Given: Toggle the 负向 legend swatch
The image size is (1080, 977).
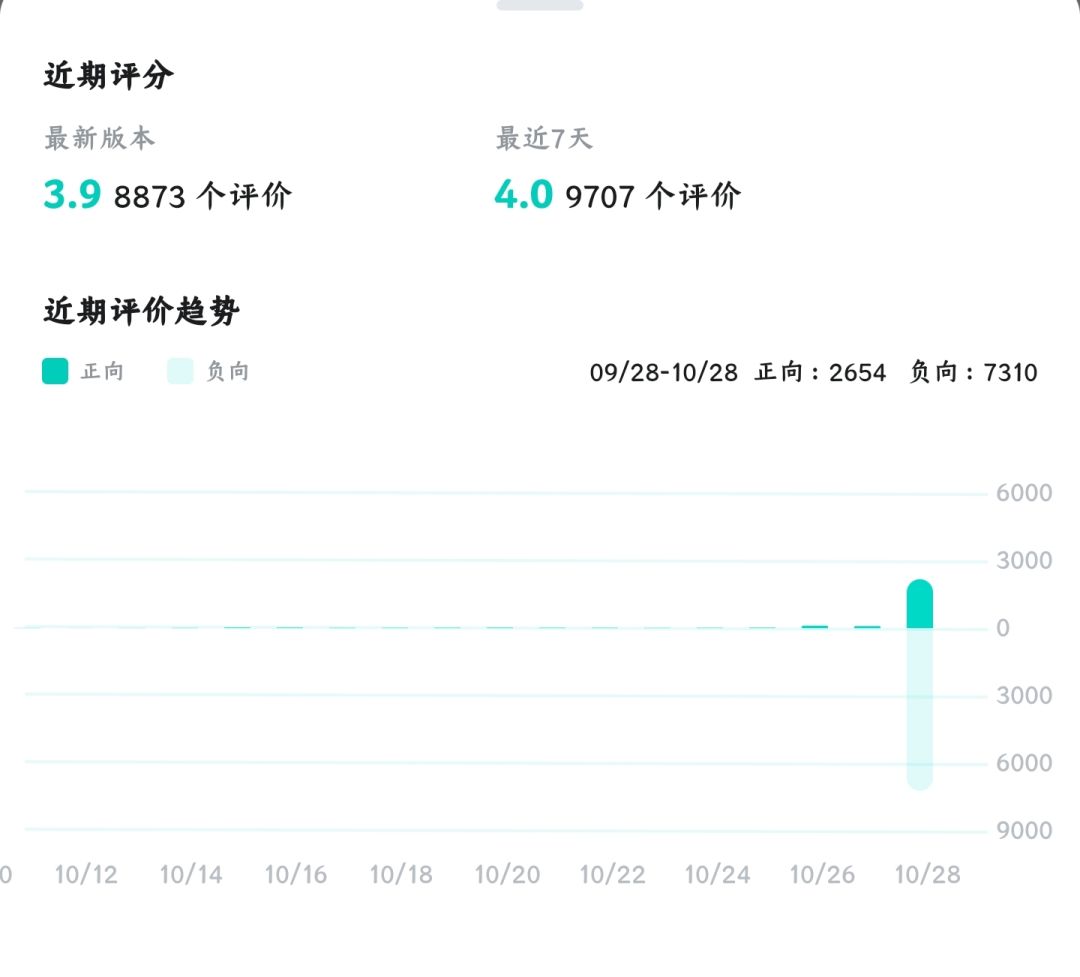Looking at the screenshot, I should click(180, 371).
